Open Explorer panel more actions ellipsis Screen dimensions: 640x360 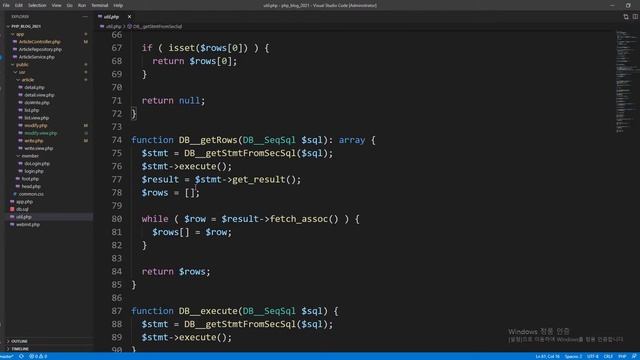[x=85, y=17]
